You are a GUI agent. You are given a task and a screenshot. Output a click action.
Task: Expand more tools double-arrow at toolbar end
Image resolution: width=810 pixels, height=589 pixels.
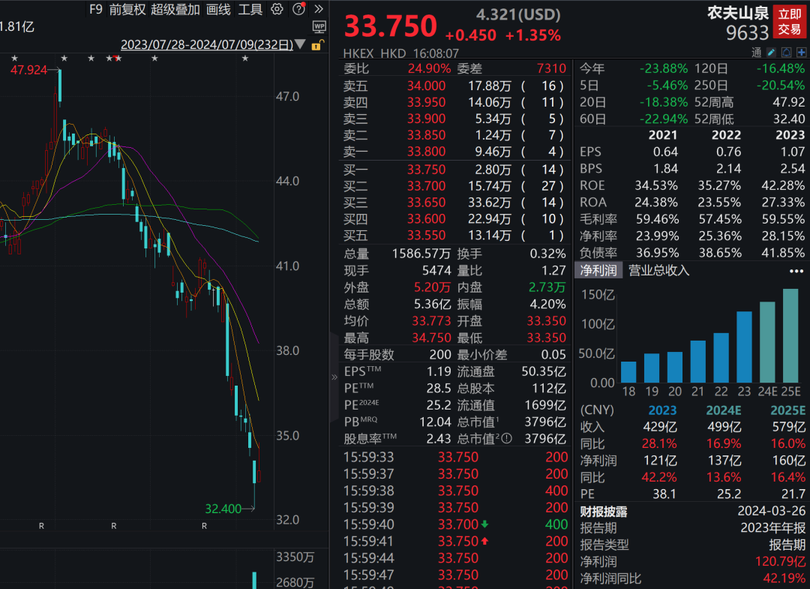click(318, 9)
